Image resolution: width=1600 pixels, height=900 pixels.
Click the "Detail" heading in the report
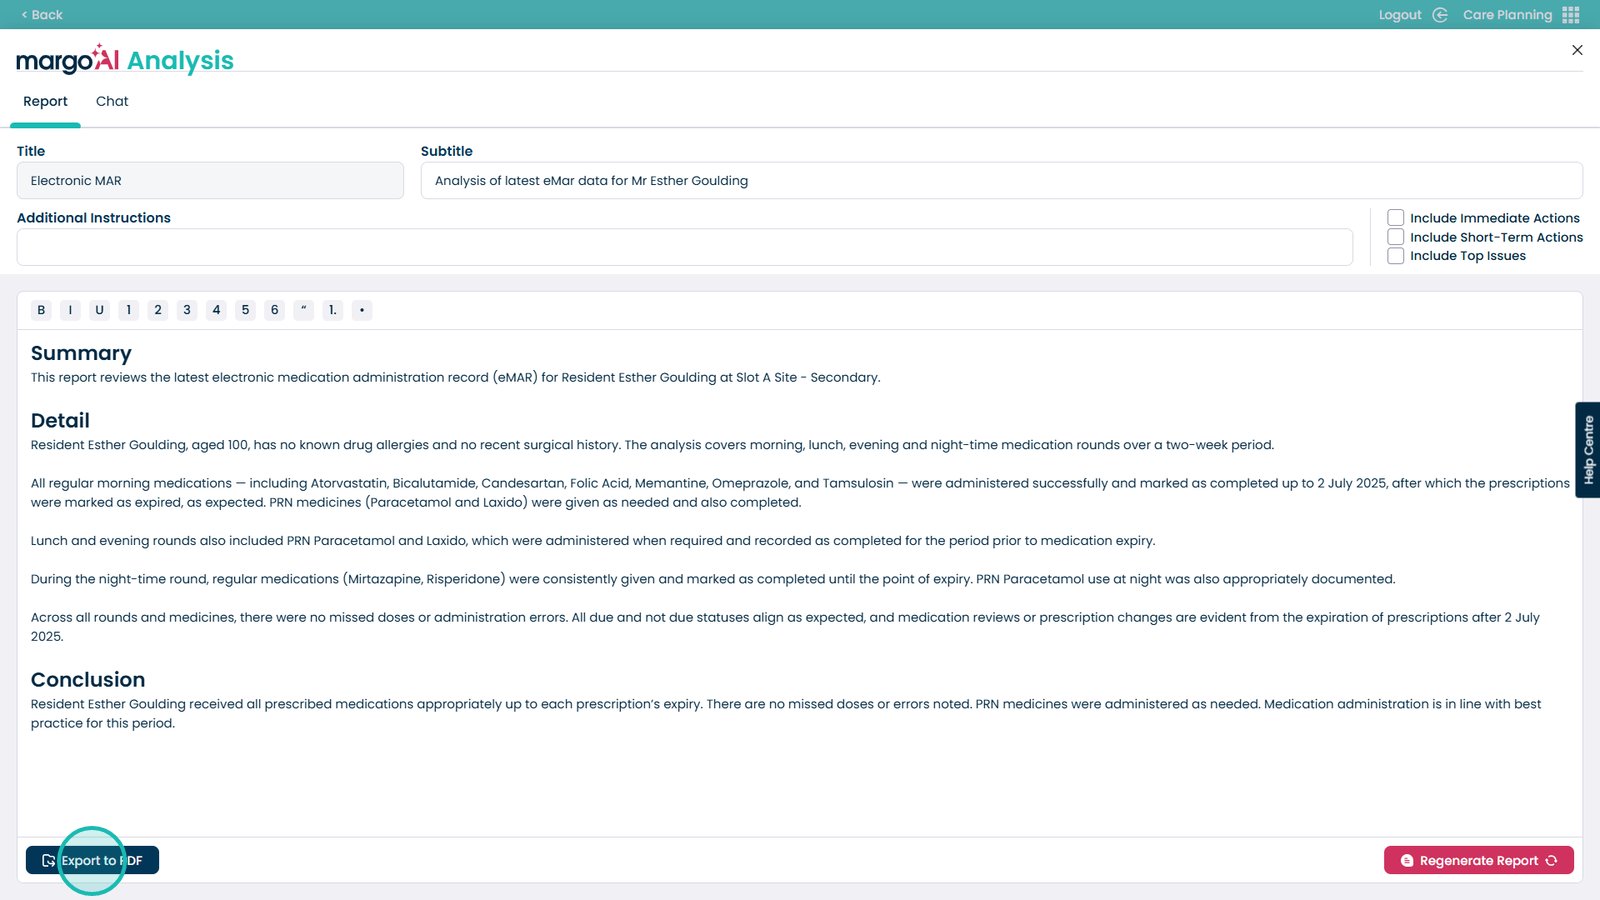point(60,421)
